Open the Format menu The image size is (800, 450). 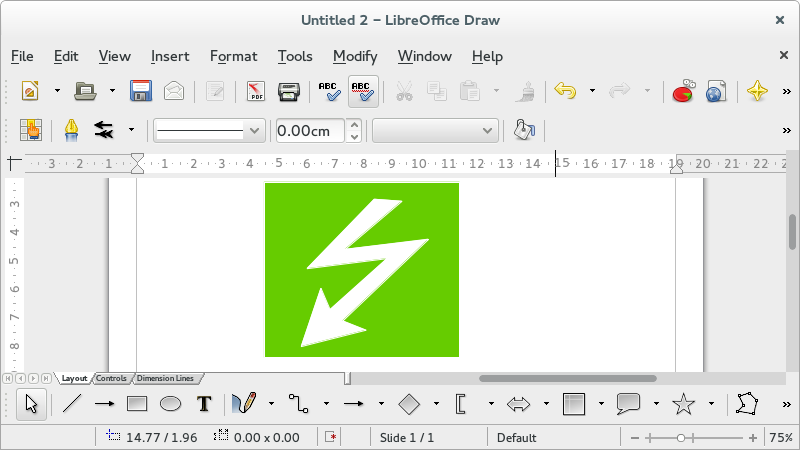coord(234,56)
